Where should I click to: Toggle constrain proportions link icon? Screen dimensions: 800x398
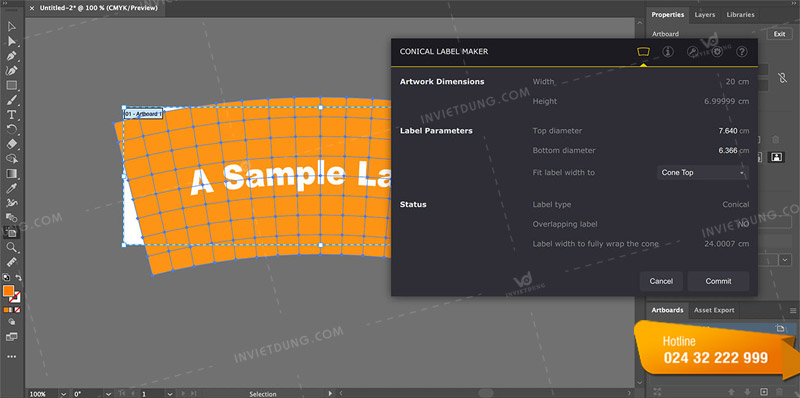[x=782, y=78]
